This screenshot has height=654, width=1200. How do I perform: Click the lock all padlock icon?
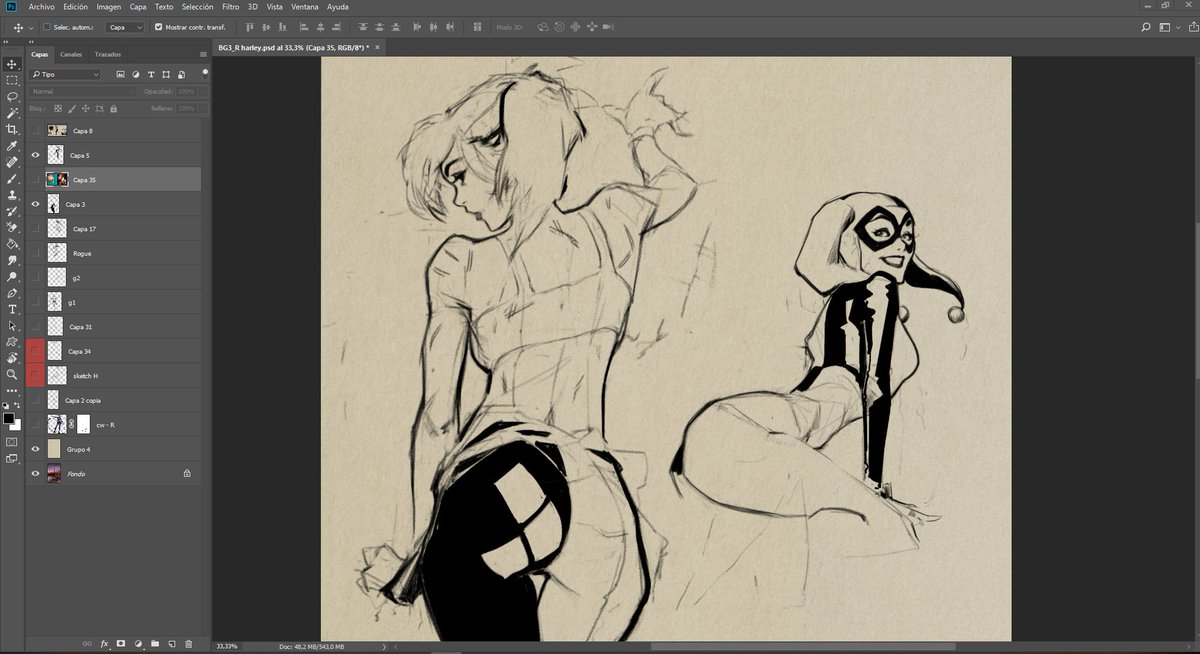[x=113, y=108]
